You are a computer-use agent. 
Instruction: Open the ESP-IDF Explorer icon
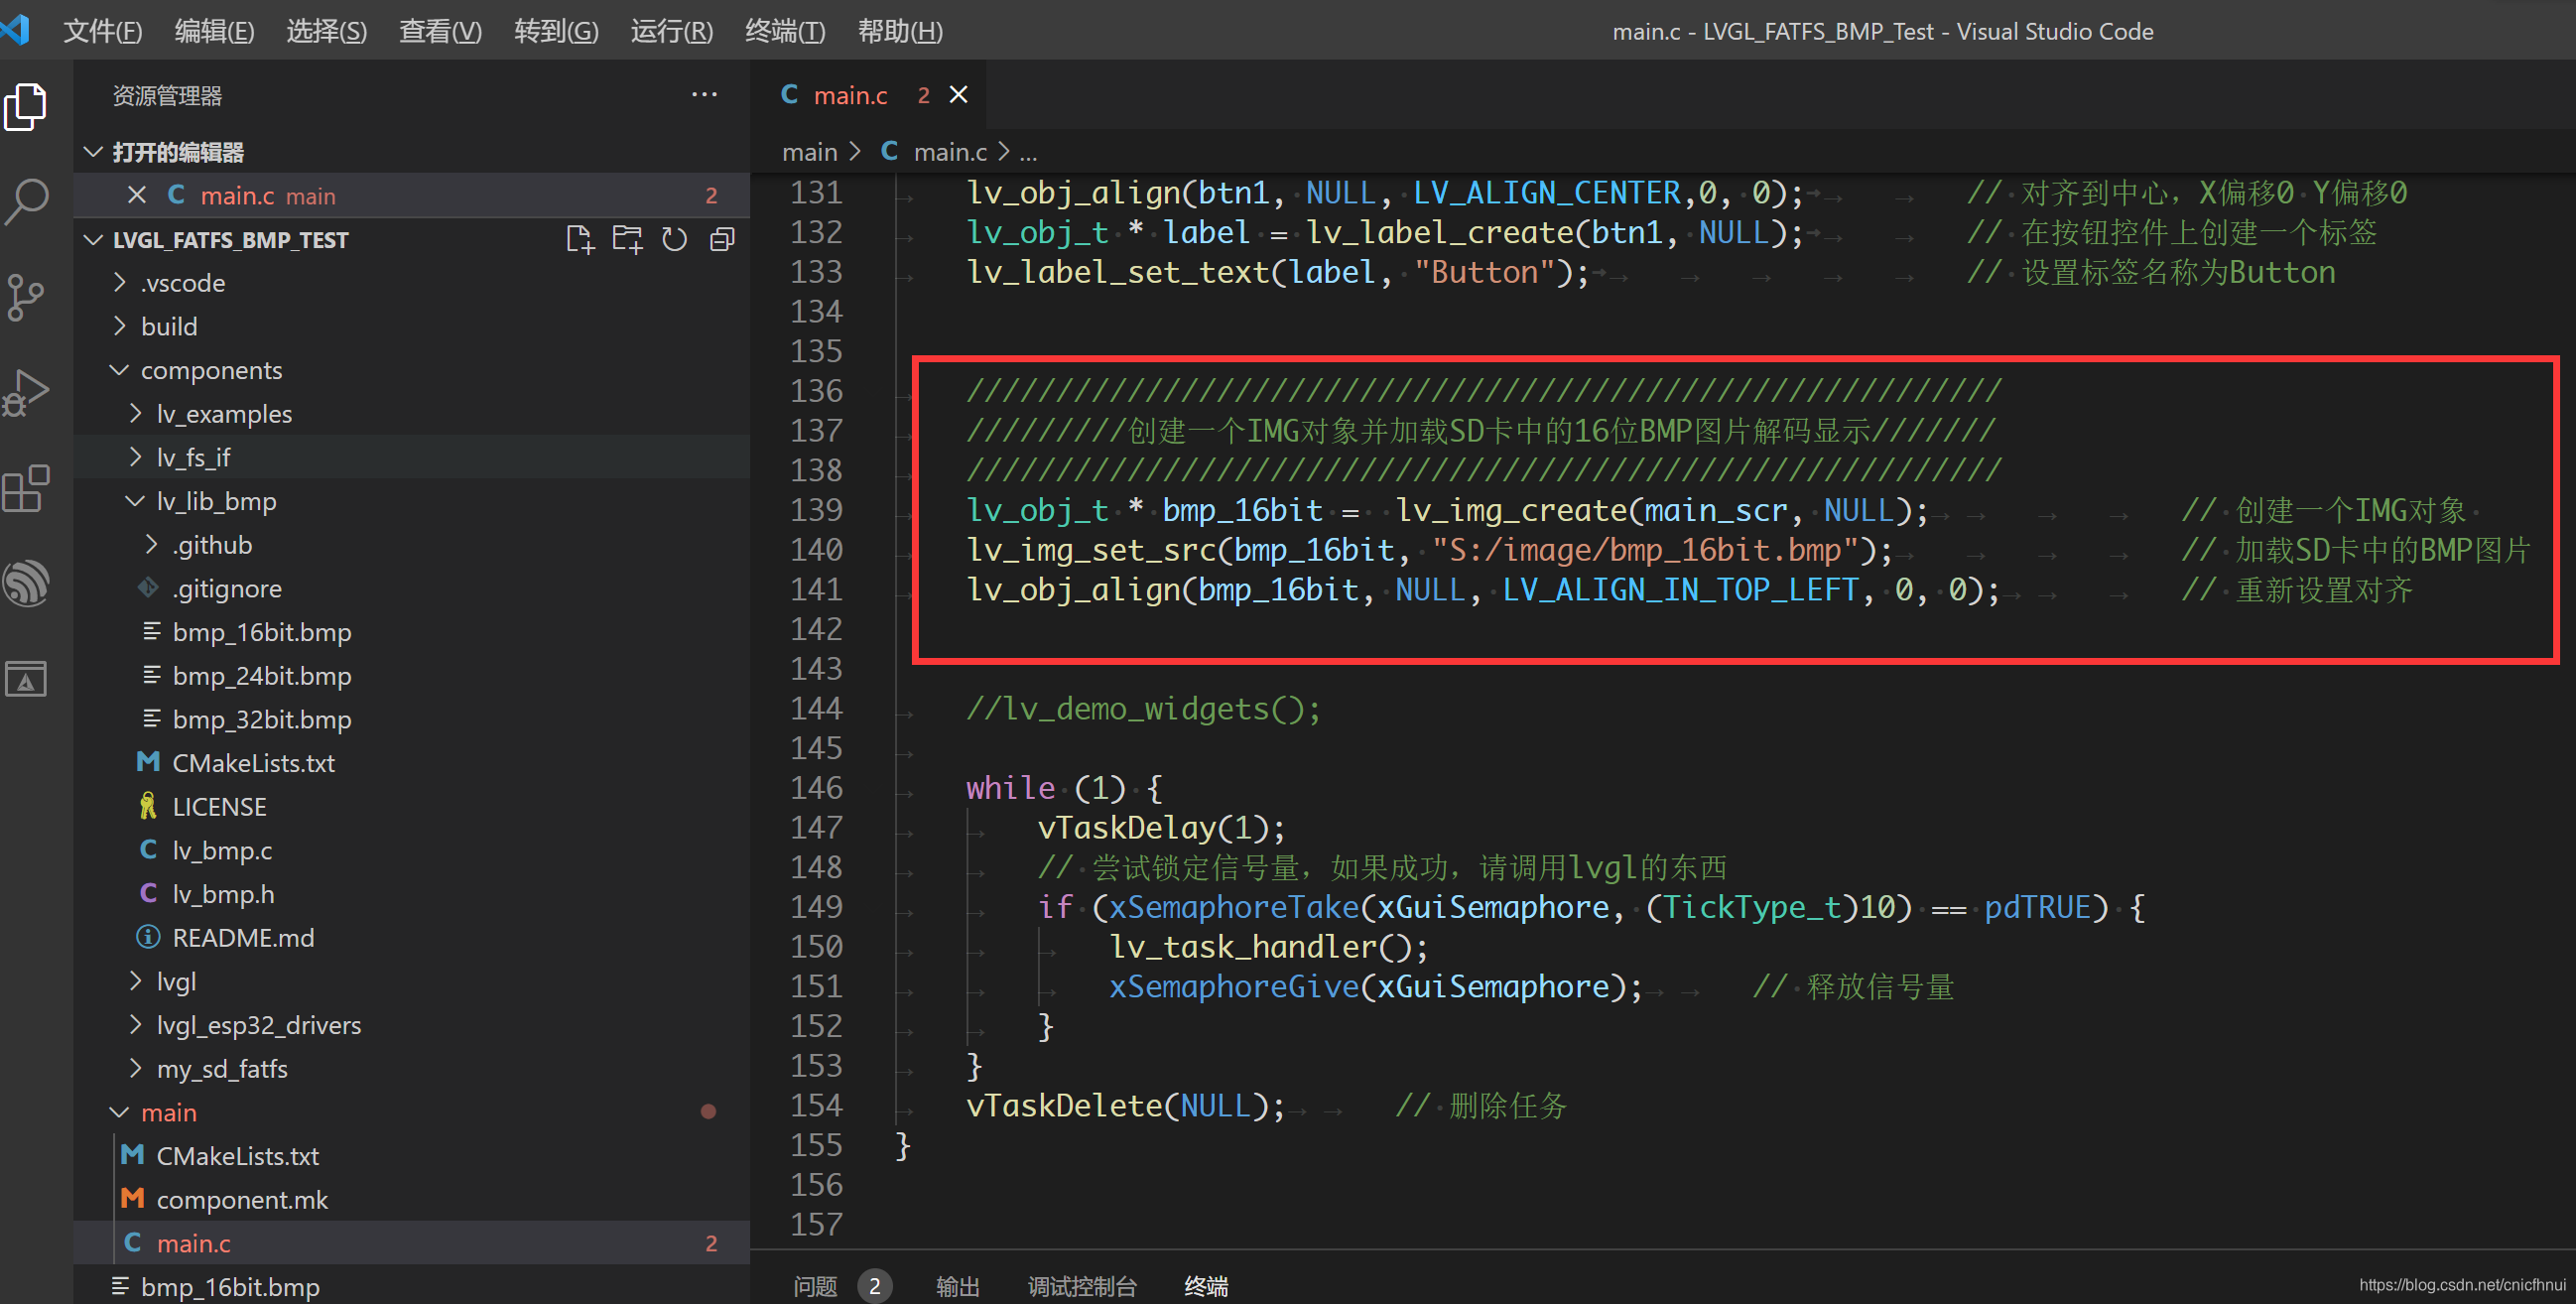pos(27,584)
